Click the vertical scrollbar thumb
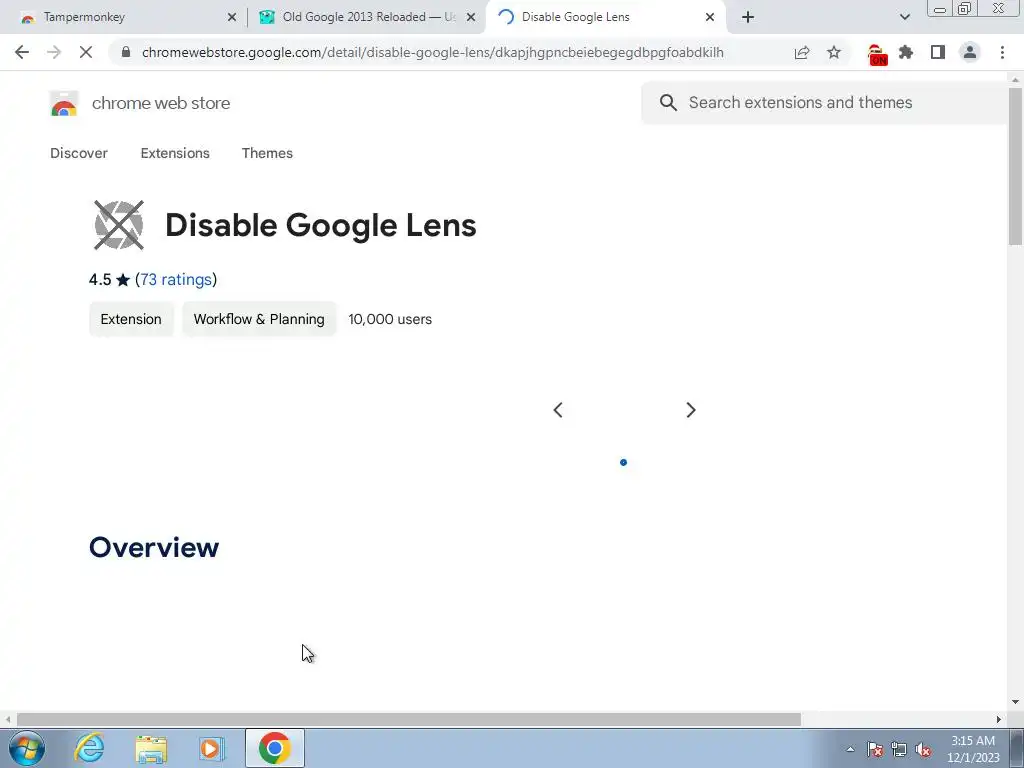Screen dimensions: 1024x768 pos(1016,166)
